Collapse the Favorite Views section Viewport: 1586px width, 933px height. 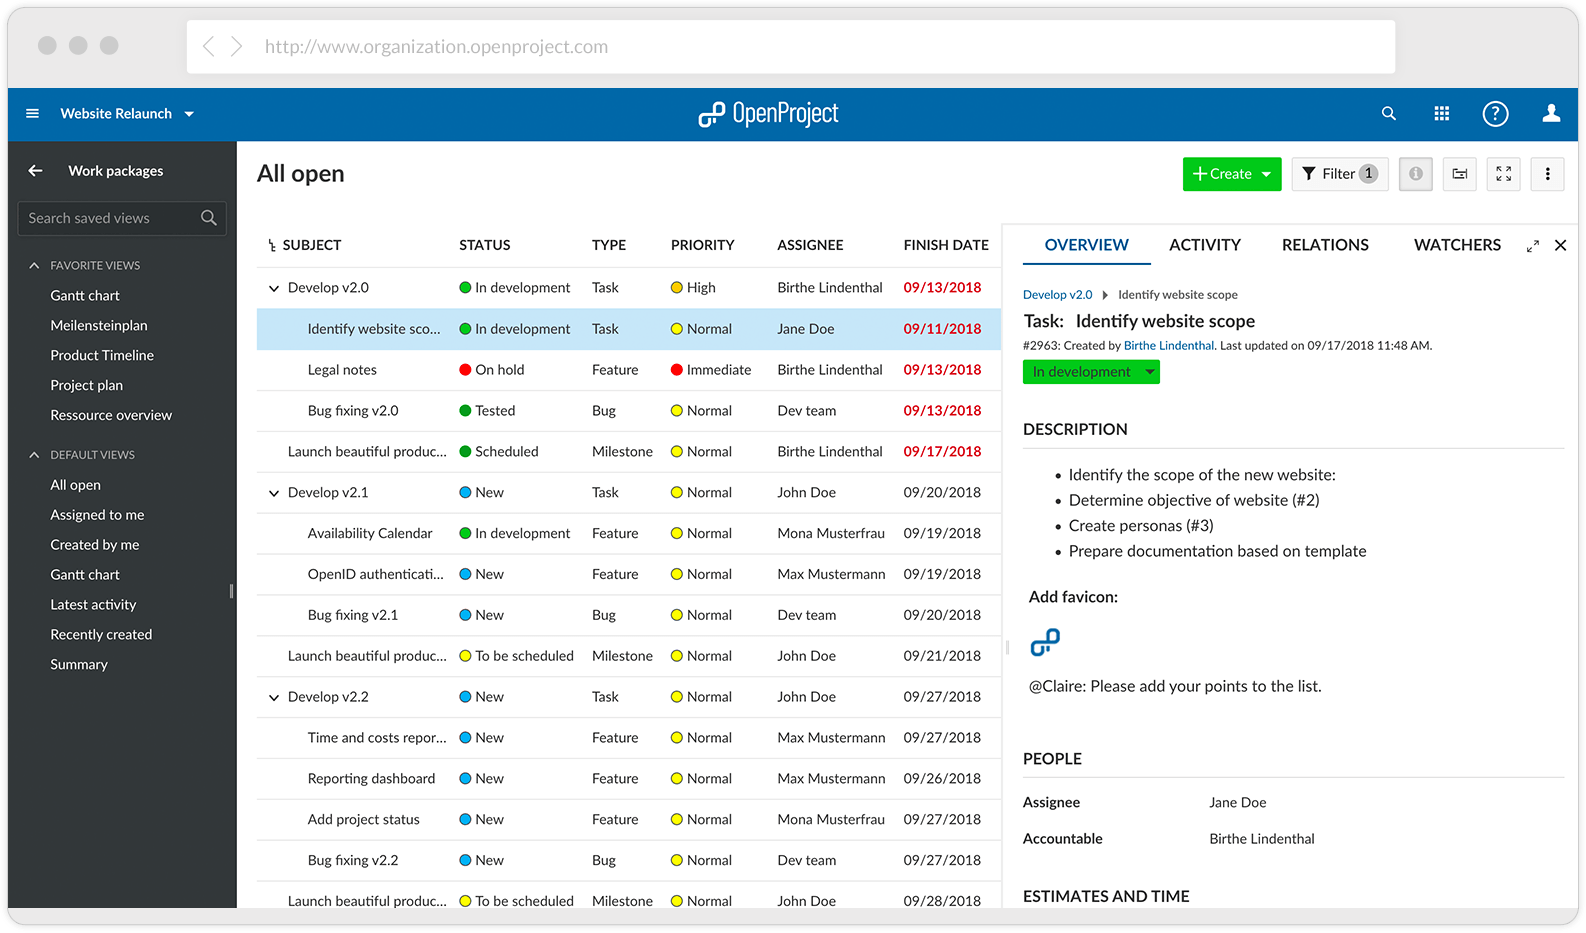pos(35,266)
